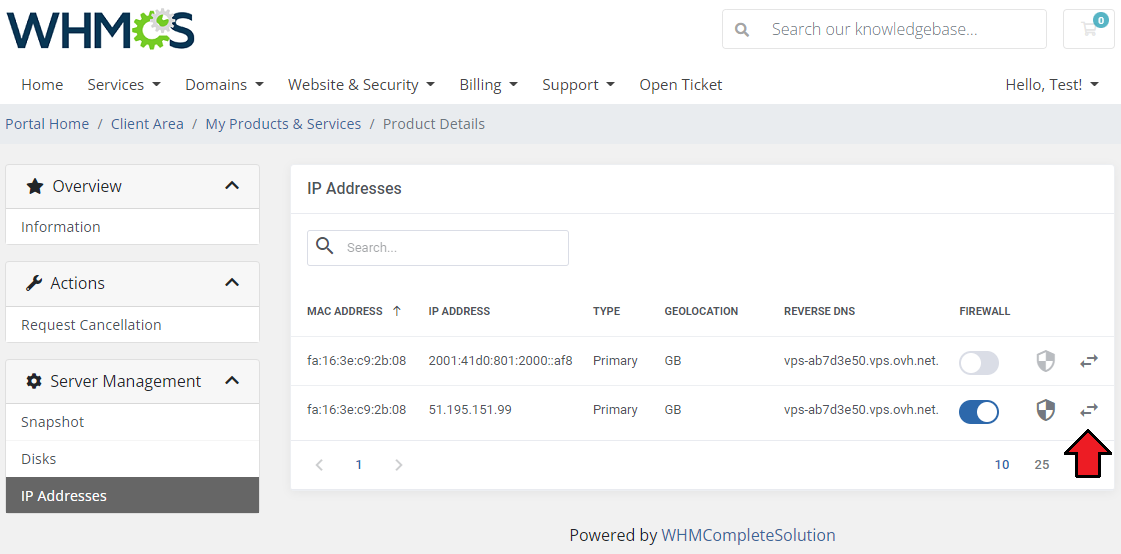
Task: Click the Portal Home breadcrumb link
Action: pos(47,124)
